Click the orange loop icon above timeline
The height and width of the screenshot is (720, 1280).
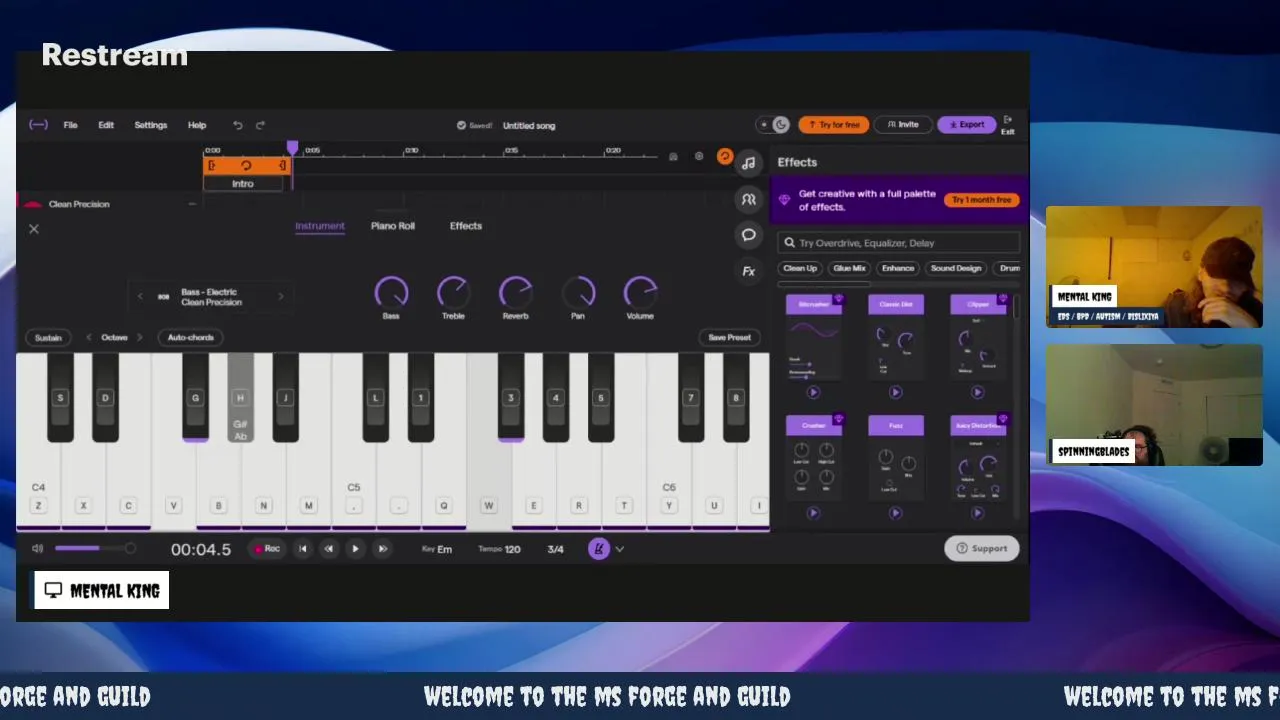725,157
